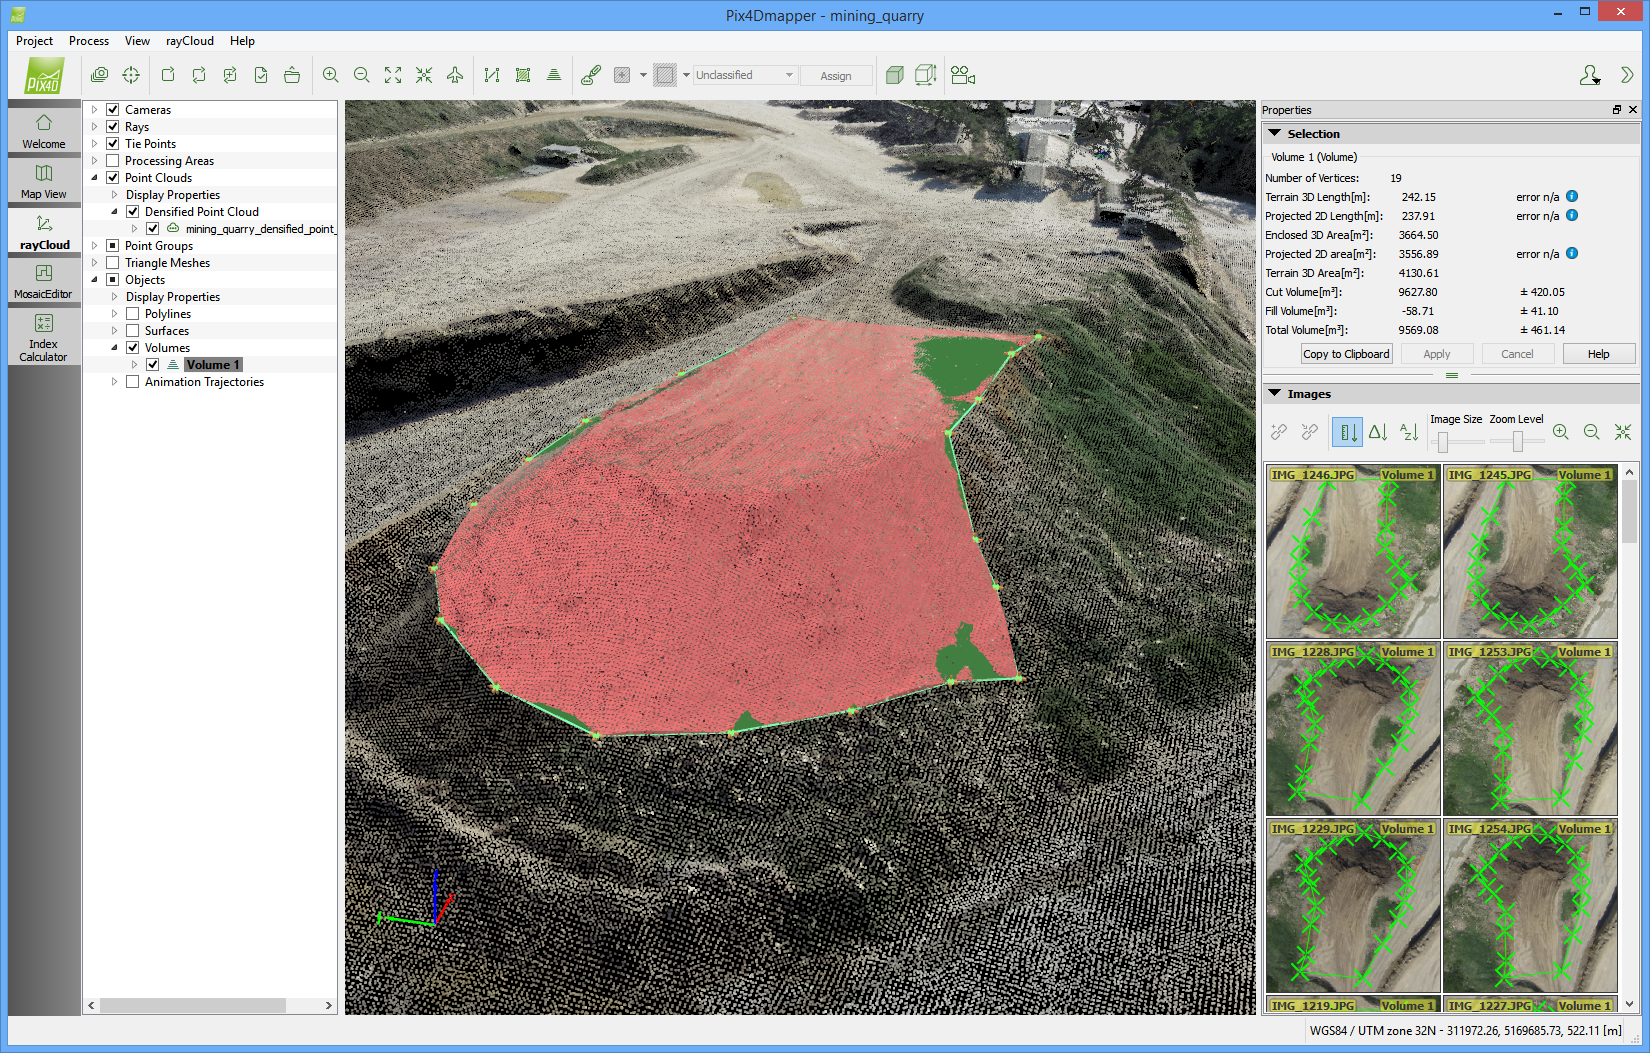
Task: Enable the Surfaces checkbox
Action: 133,331
